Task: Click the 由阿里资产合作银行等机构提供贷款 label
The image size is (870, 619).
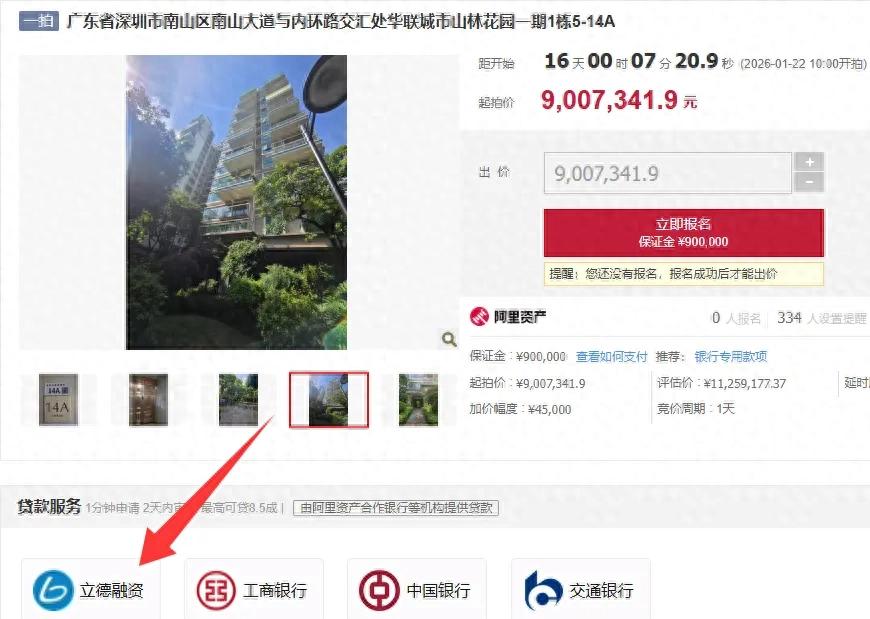Action: tap(396, 508)
